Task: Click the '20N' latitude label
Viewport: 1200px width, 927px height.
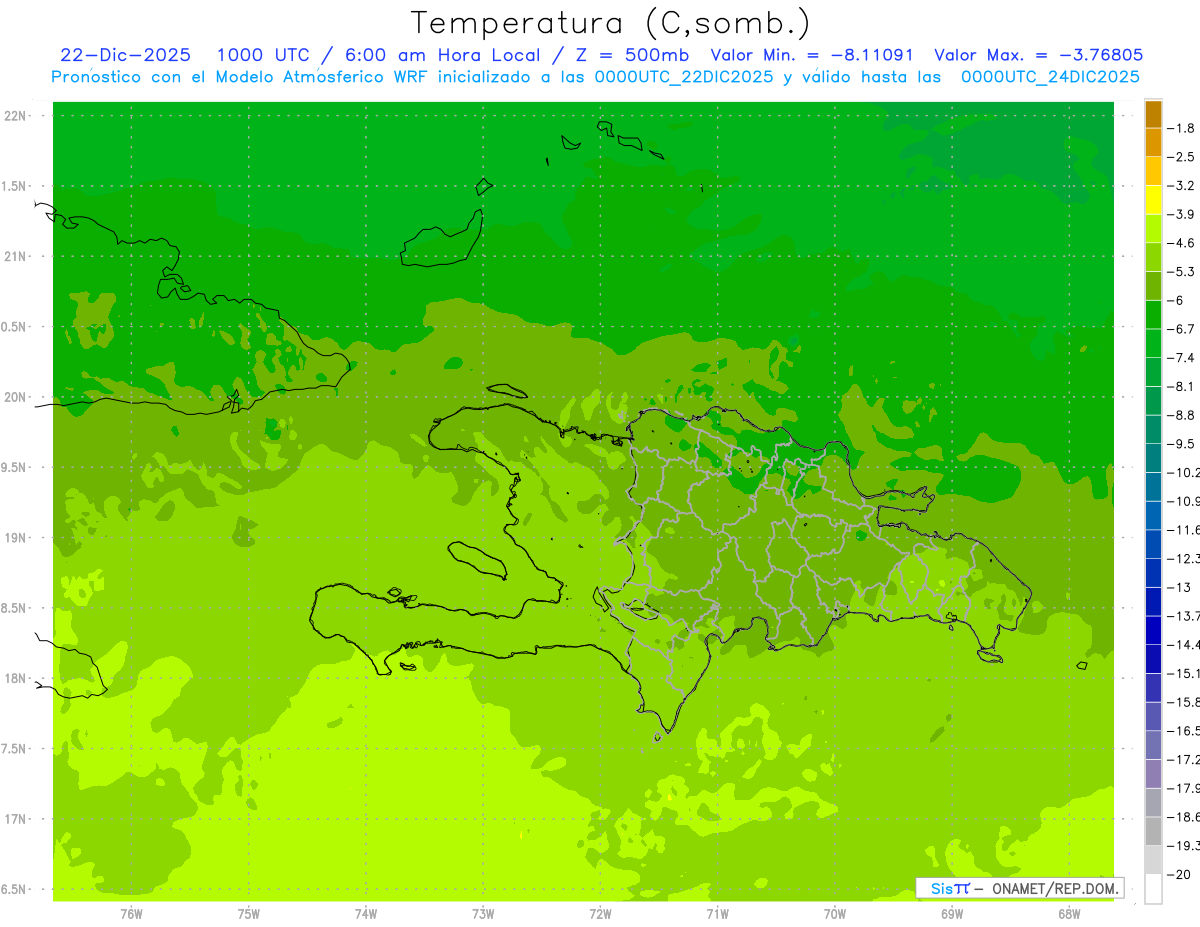Action: 16,397
